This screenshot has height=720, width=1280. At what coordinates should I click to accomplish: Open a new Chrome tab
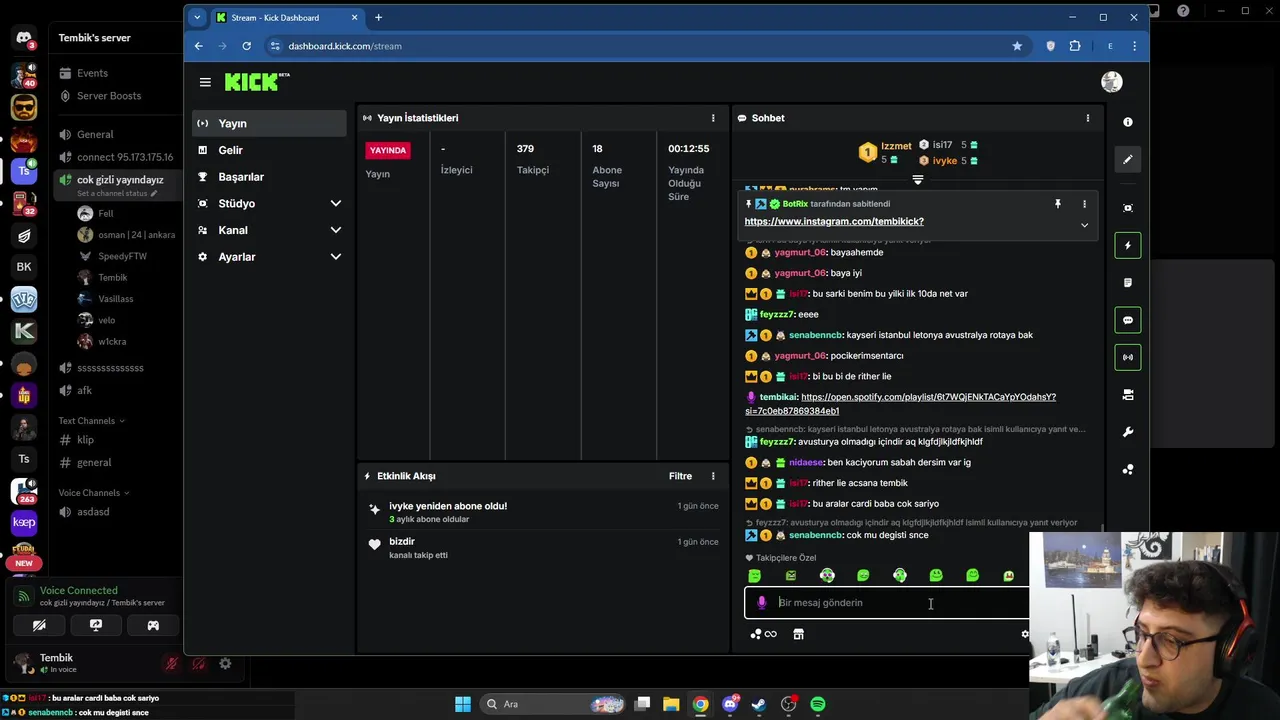point(378,17)
